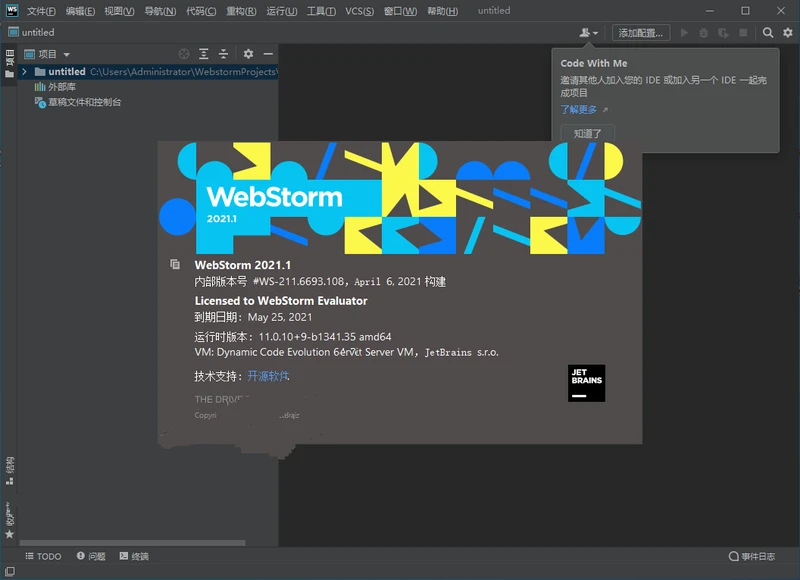Expand the untitled project tree node
The height and width of the screenshot is (580, 800).
pyautogui.click(x=24, y=71)
